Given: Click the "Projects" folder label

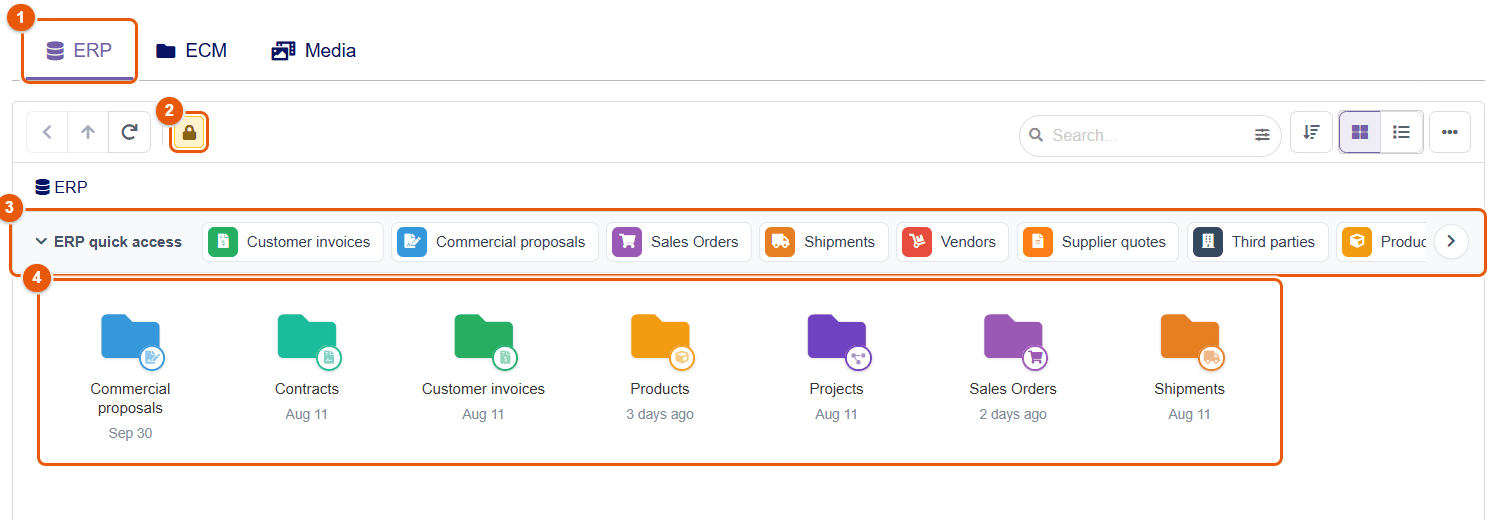Looking at the screenshot, I should (837, 389).
